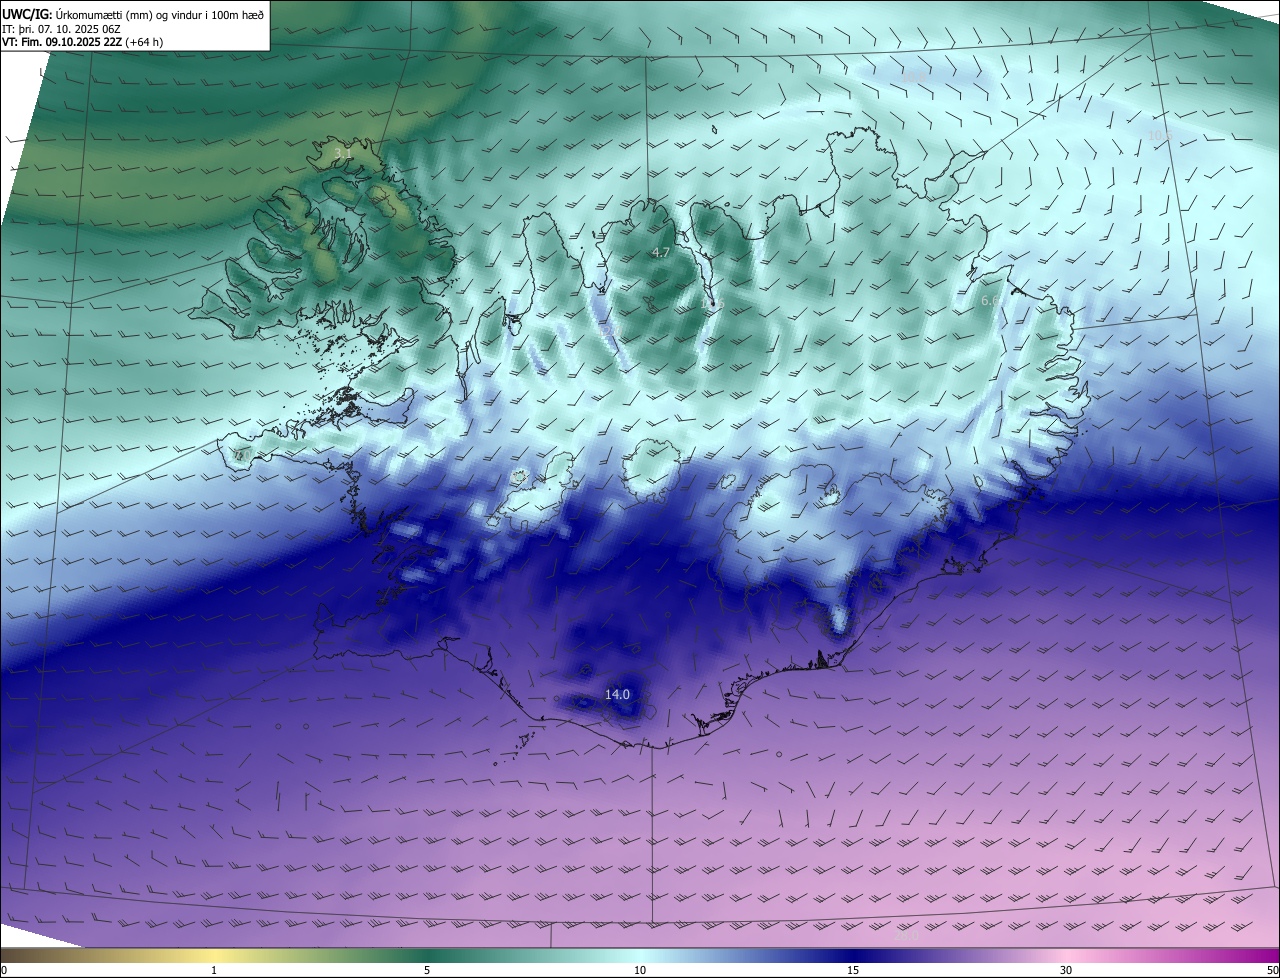Click the "14.0" value label on the south coast
Viewport: 1280px width, 978px height.
[x=617, y=694]
